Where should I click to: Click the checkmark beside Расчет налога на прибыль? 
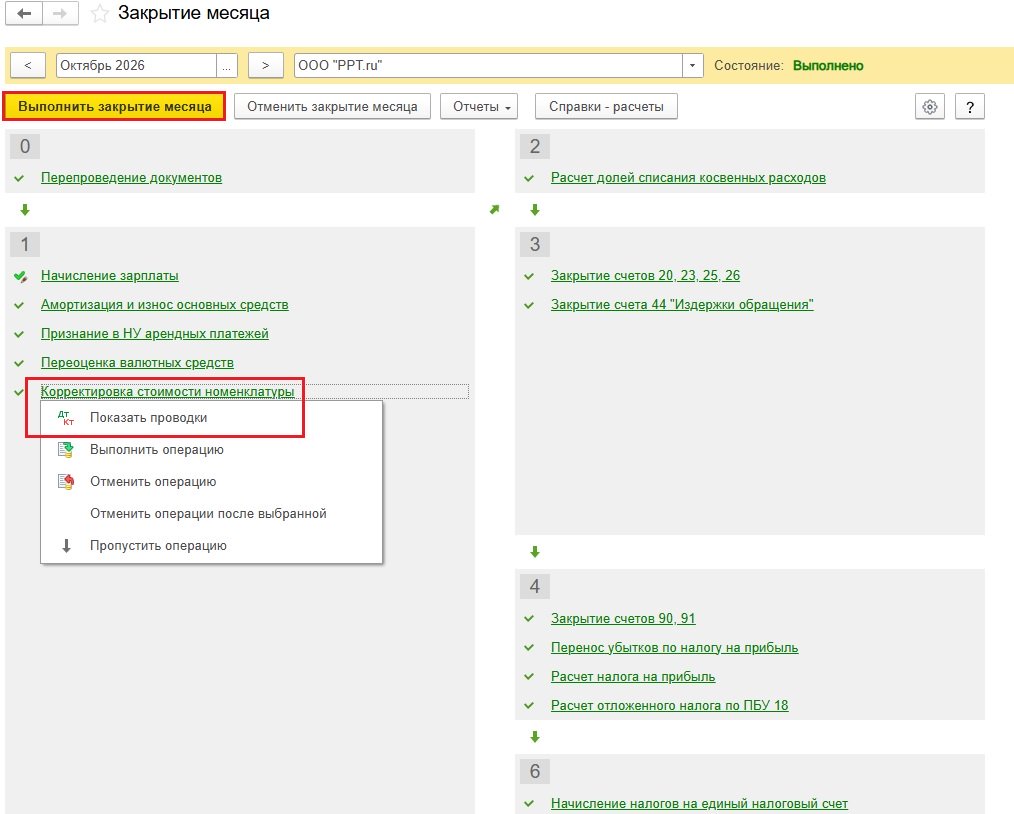(x=529, y=677)
